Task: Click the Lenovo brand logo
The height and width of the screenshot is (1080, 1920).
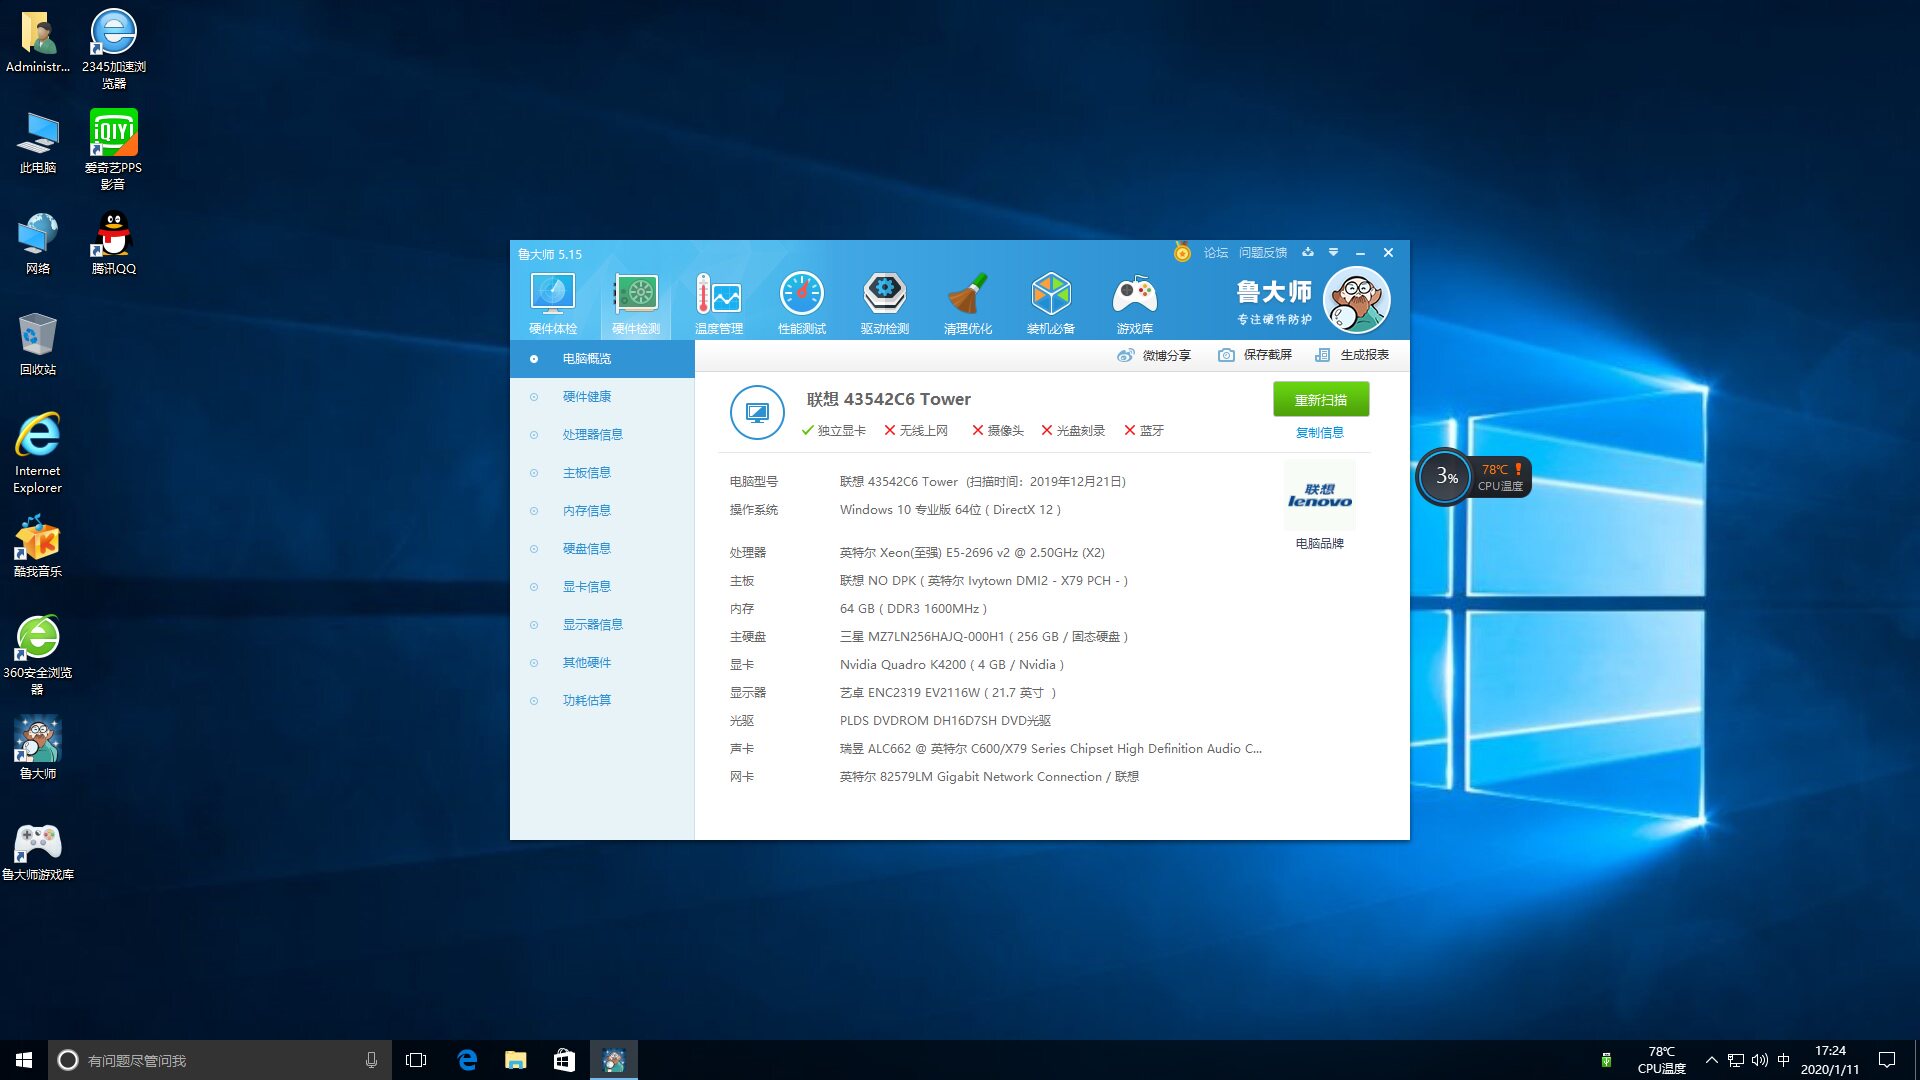Action: (1320, 496)
